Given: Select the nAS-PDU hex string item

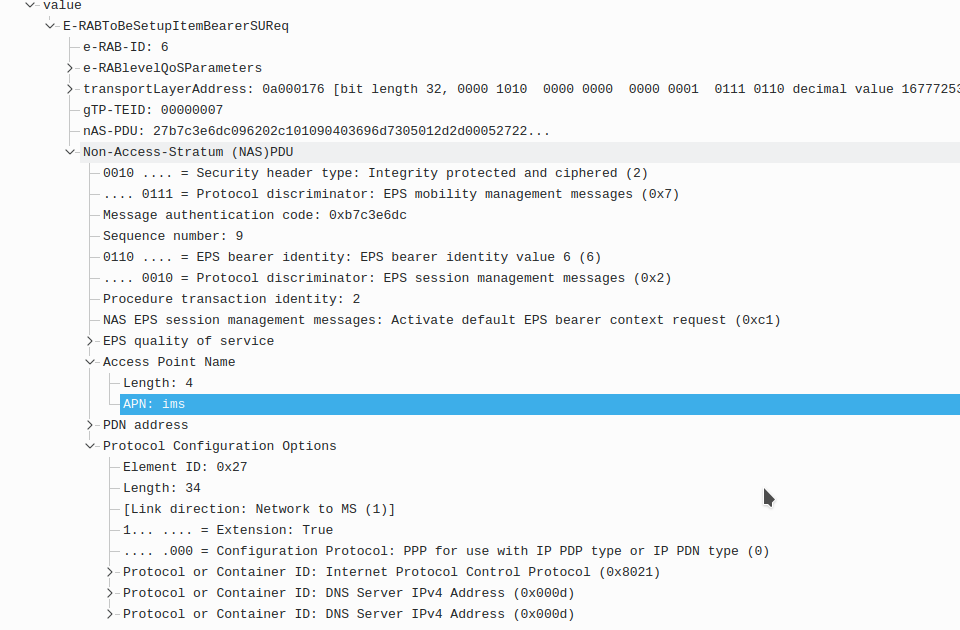Looking at the screenshot, I should tap(250, 130).
